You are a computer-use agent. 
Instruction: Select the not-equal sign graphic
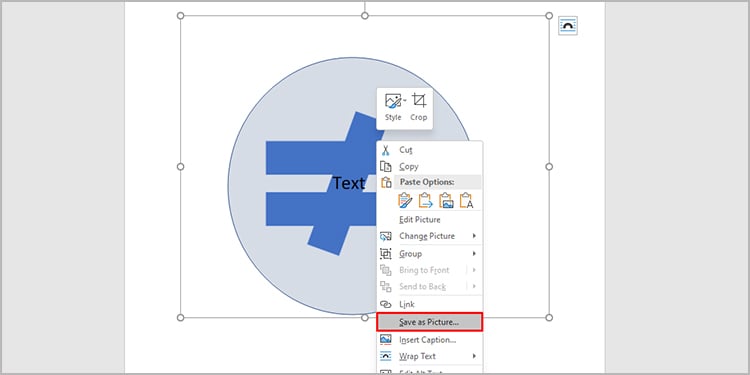coord(321,183)
